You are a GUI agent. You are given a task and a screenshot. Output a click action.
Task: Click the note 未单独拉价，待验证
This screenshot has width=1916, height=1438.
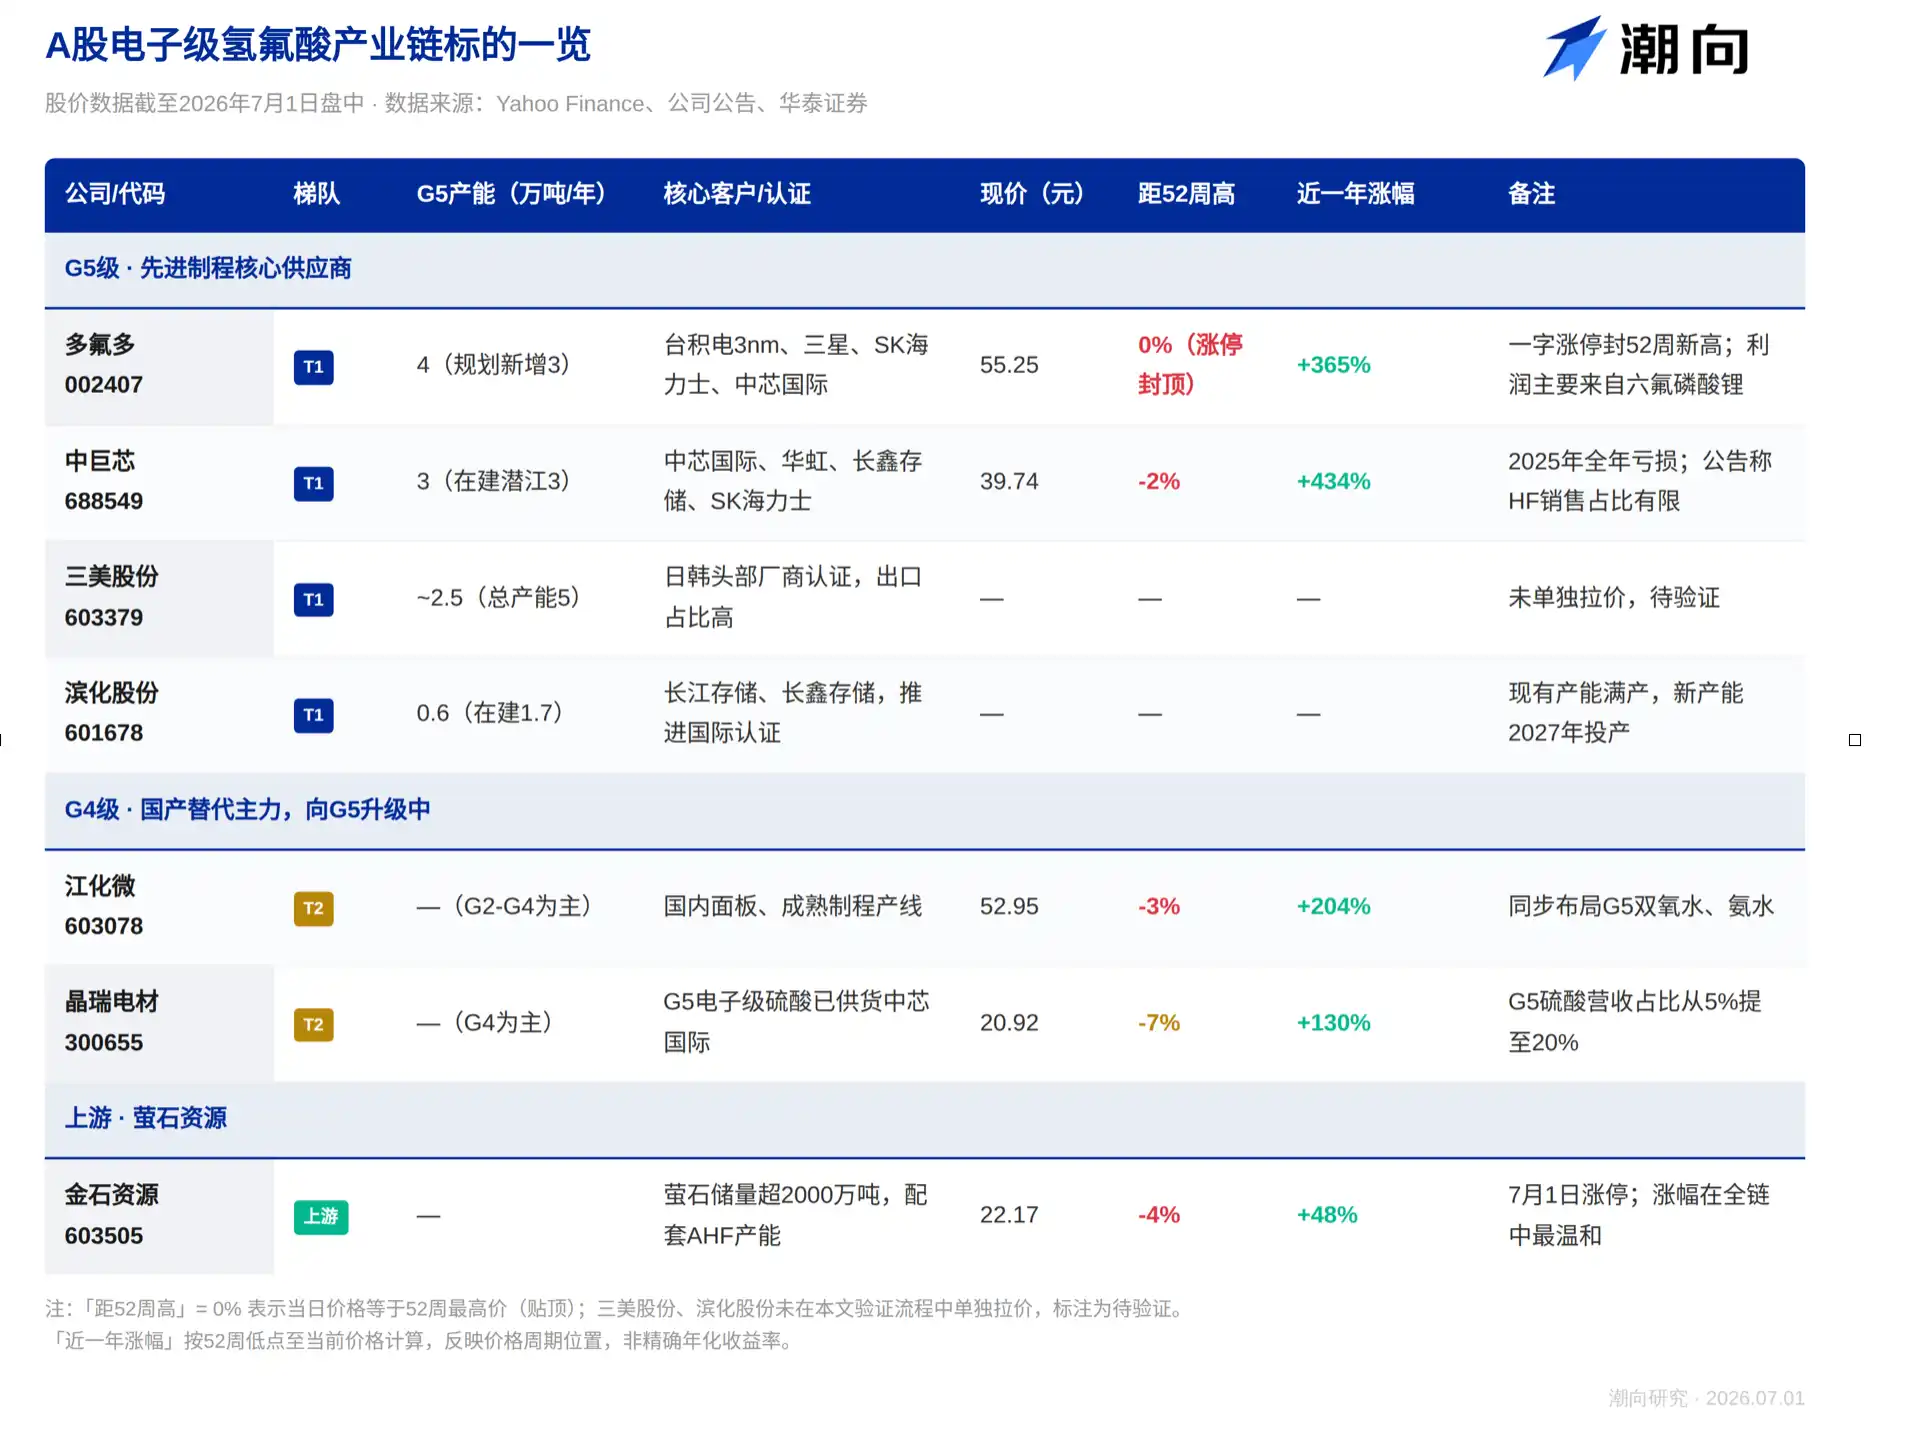pos(1614,598)
